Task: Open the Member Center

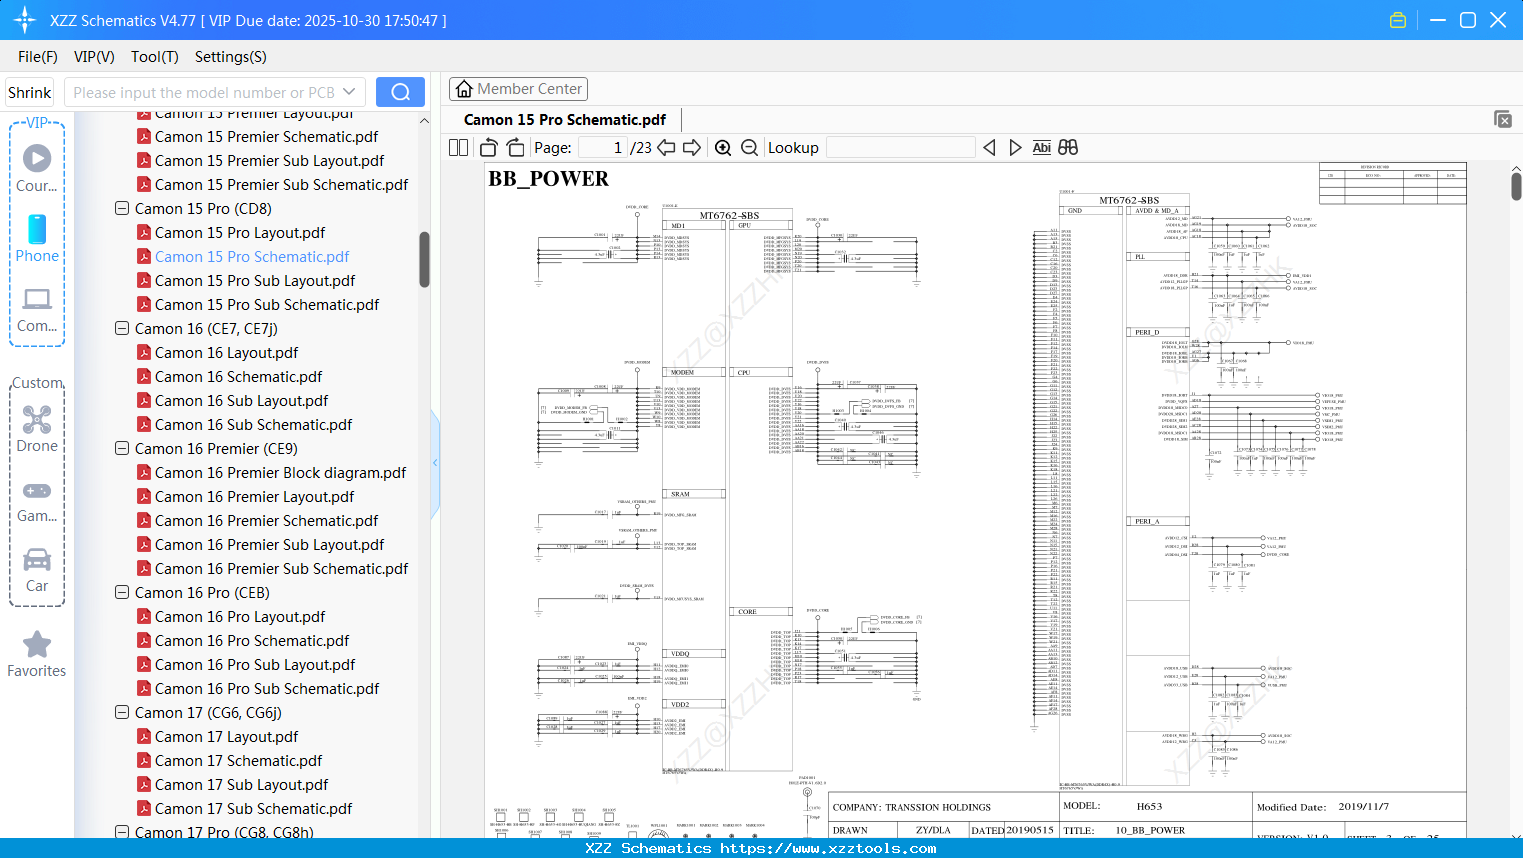Action: (x=518, y=88)
